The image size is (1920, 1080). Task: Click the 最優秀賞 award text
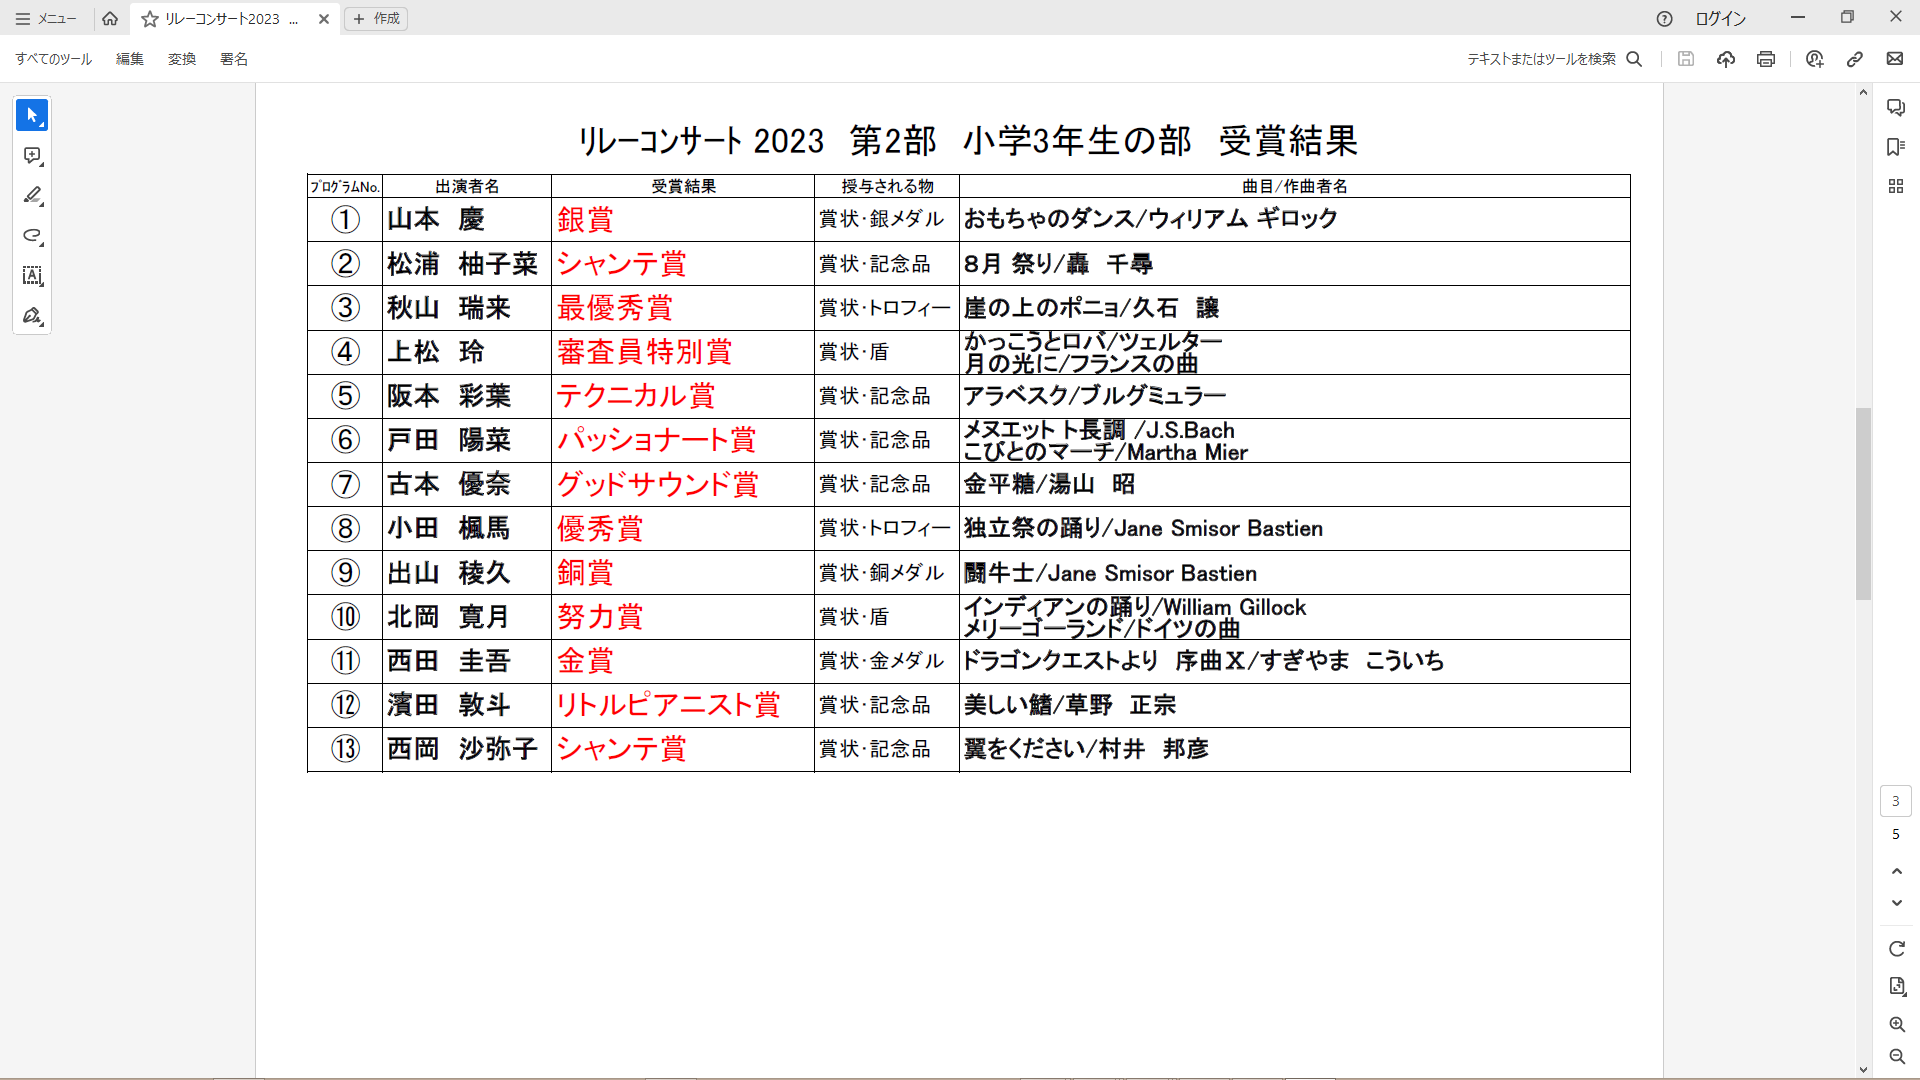click(x=615, y=308)
